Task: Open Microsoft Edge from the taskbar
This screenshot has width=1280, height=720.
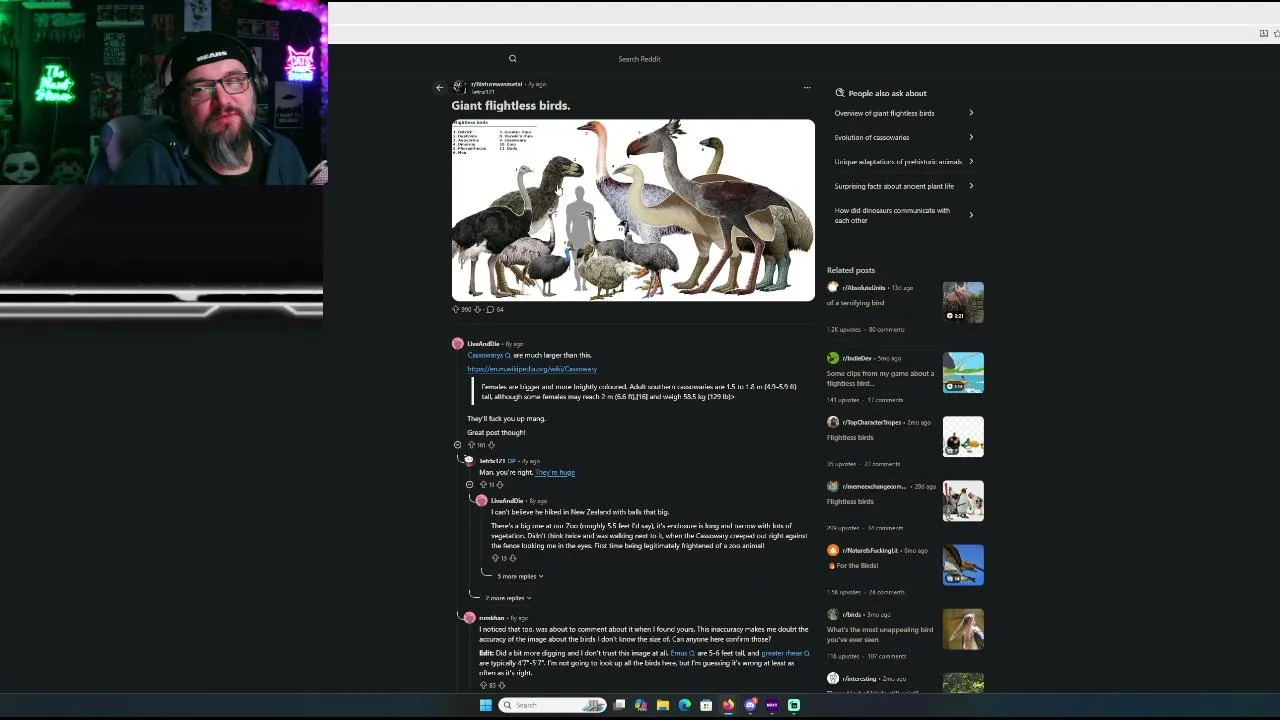Action: point(684,705)
